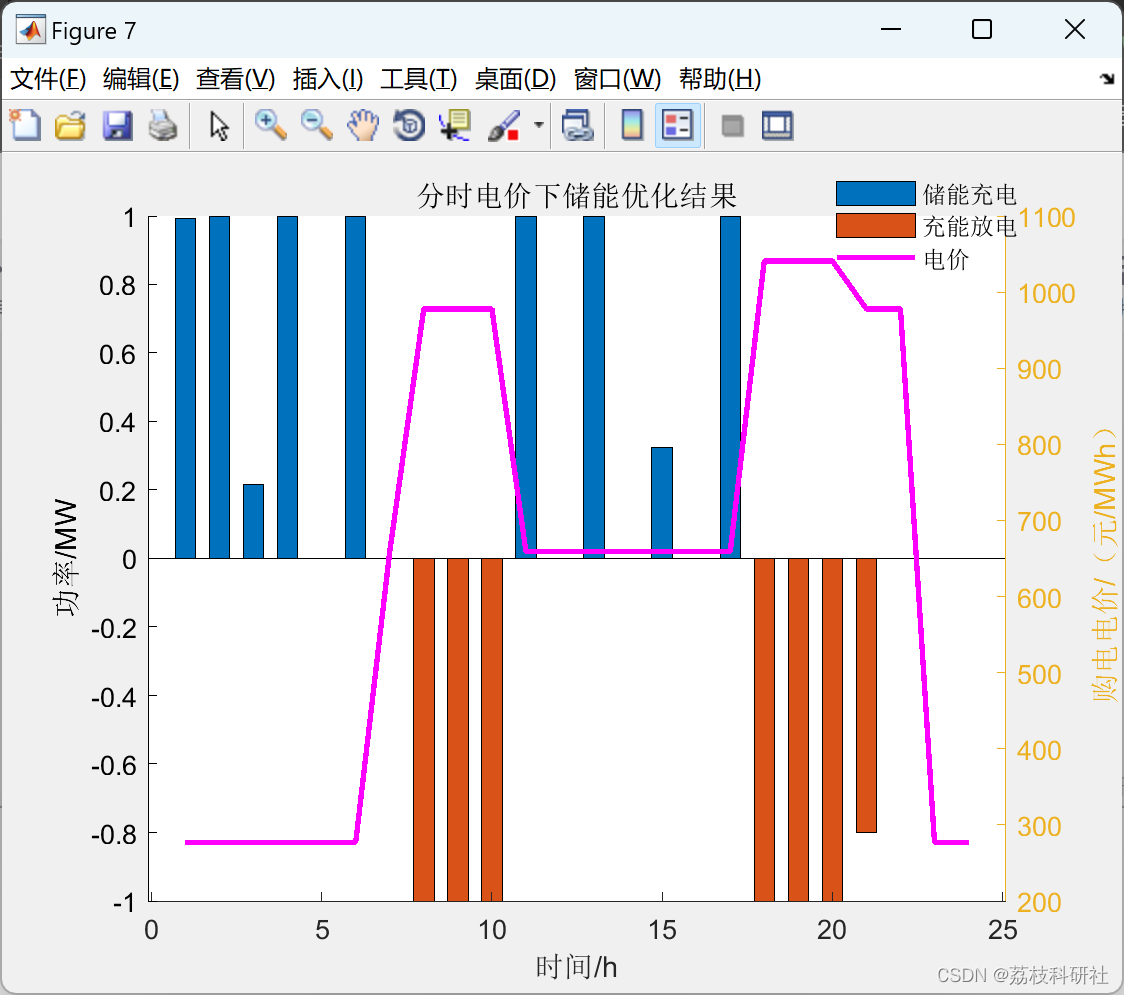
Task: Activate the Brush data tool
Action: (504, 125)
